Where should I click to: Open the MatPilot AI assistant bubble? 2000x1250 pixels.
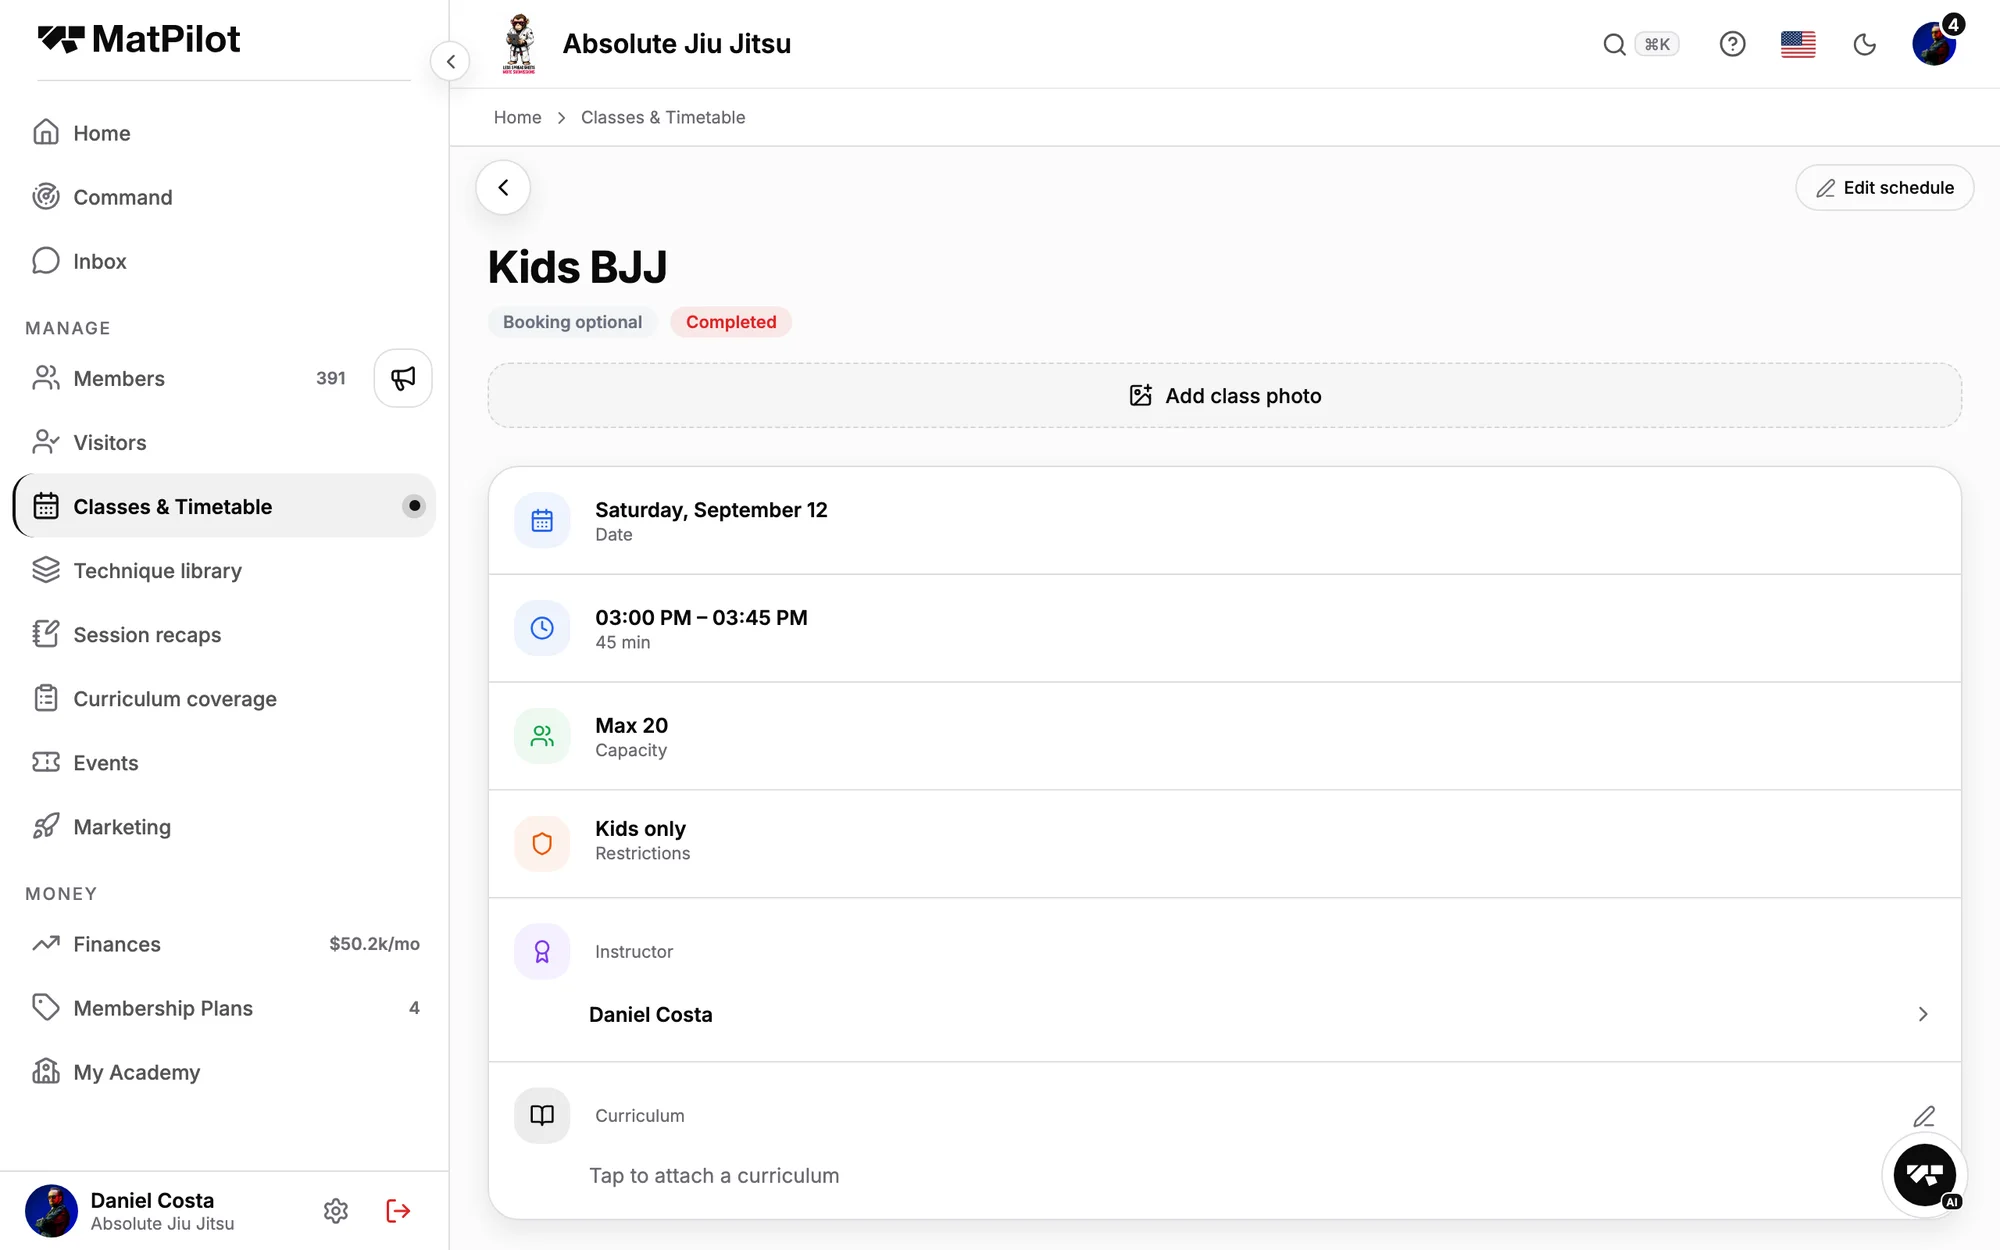pos(1925,1175)
